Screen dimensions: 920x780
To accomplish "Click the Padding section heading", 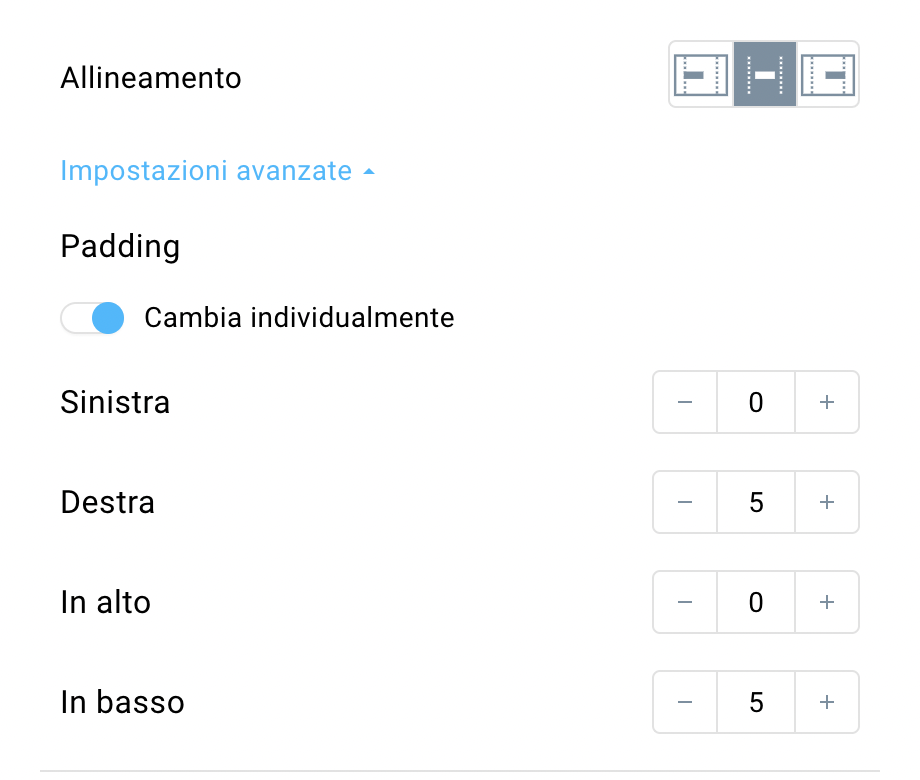I will tap(120, 247).
